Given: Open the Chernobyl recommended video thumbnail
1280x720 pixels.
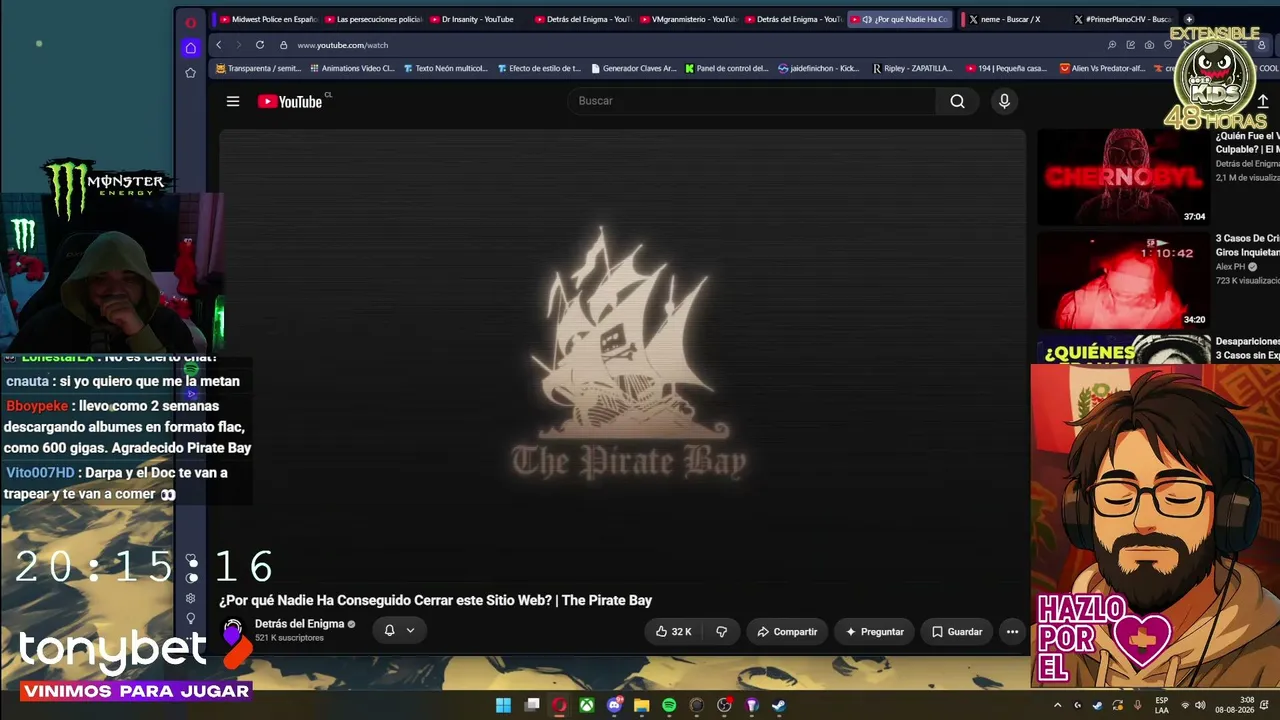Looking at the screenshot, I should [x=1123, y=177].
